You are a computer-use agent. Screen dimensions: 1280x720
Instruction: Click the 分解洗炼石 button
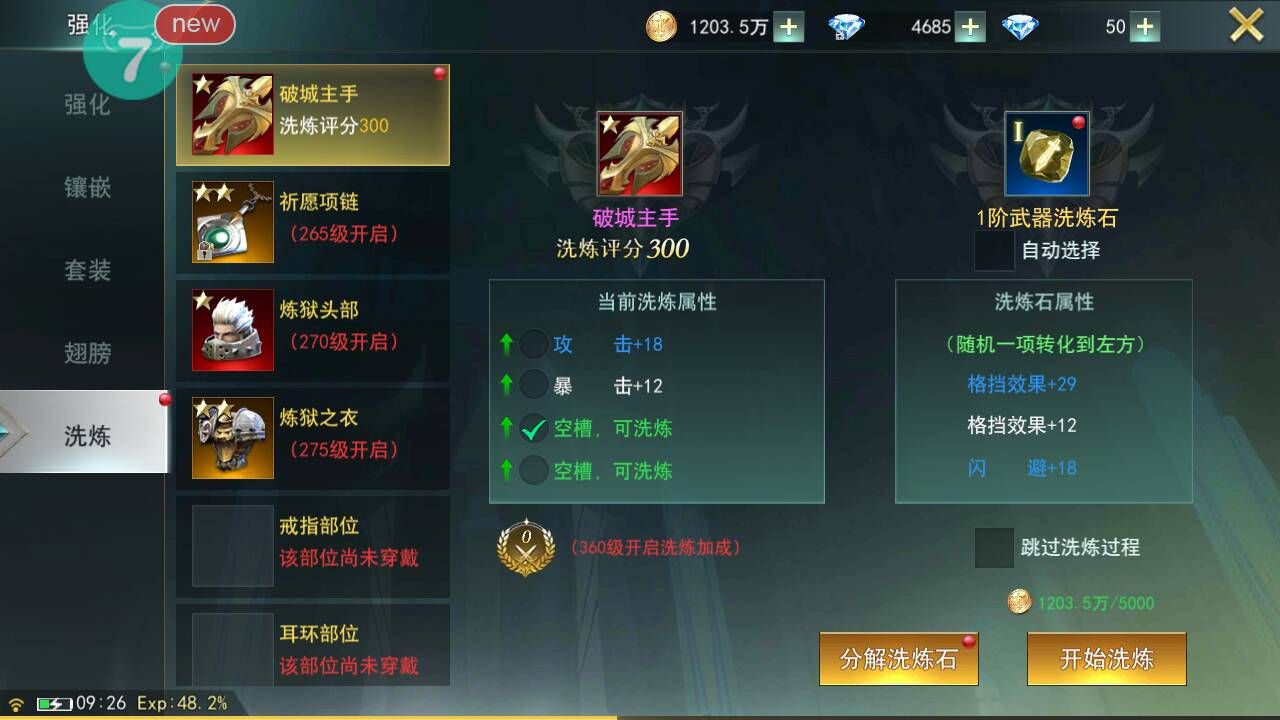[x=899, y=659]
